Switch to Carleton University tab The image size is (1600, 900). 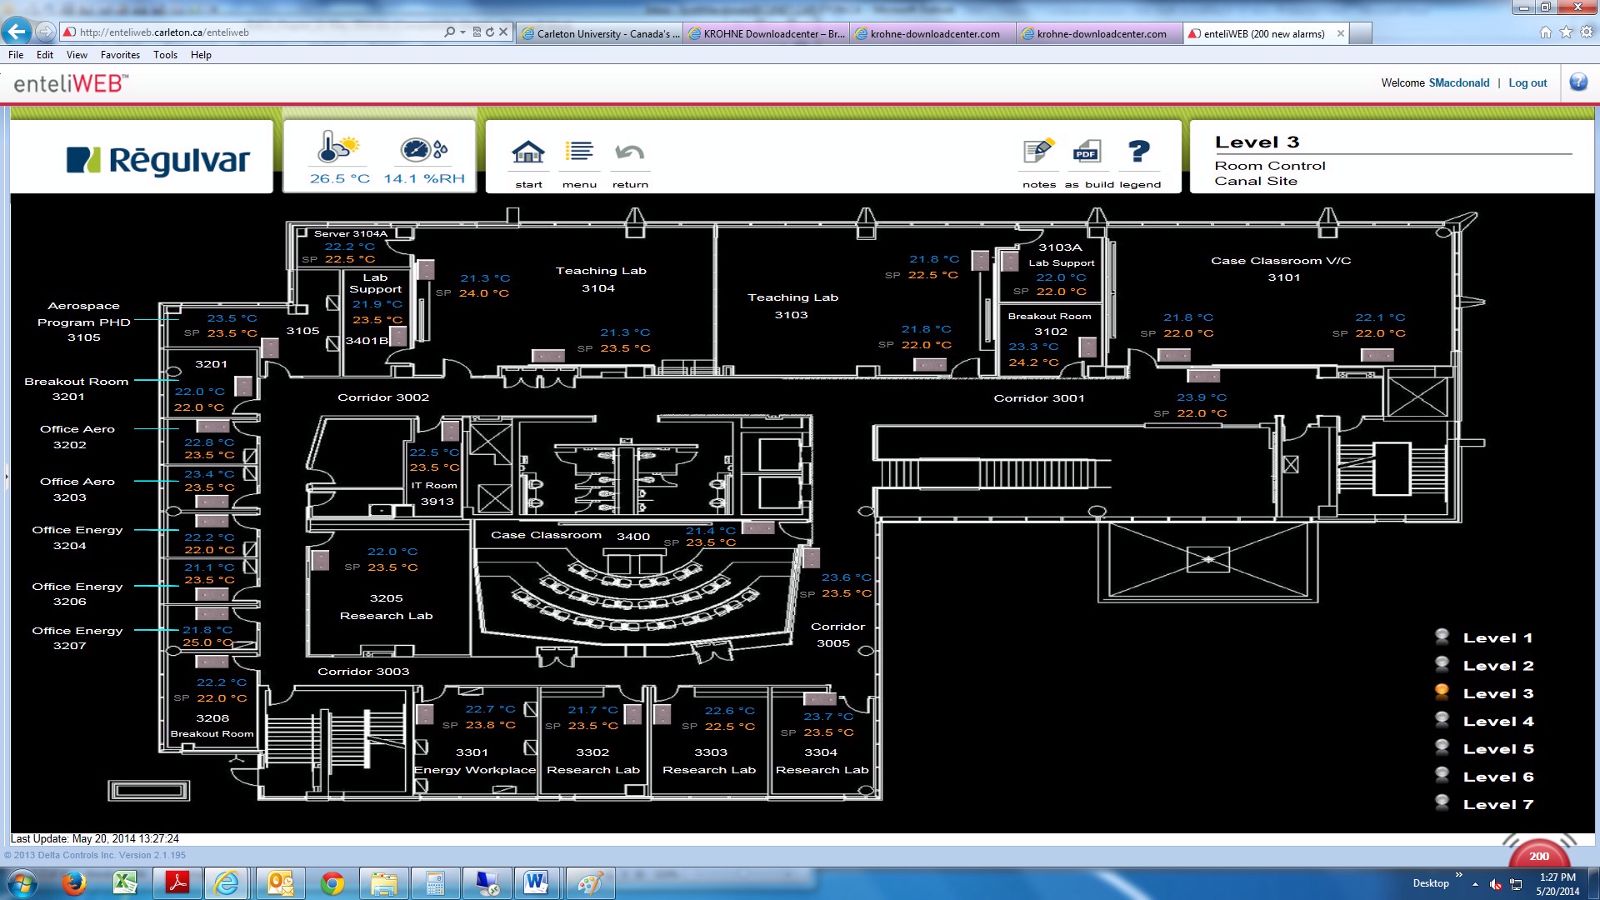(x=600, y=33)
